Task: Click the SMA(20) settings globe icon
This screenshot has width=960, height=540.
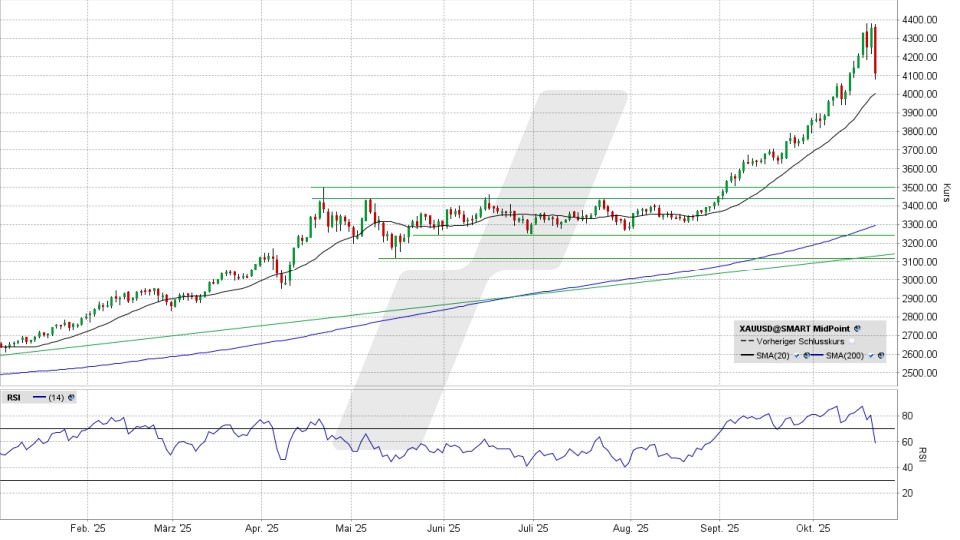Action: (804, 356)
